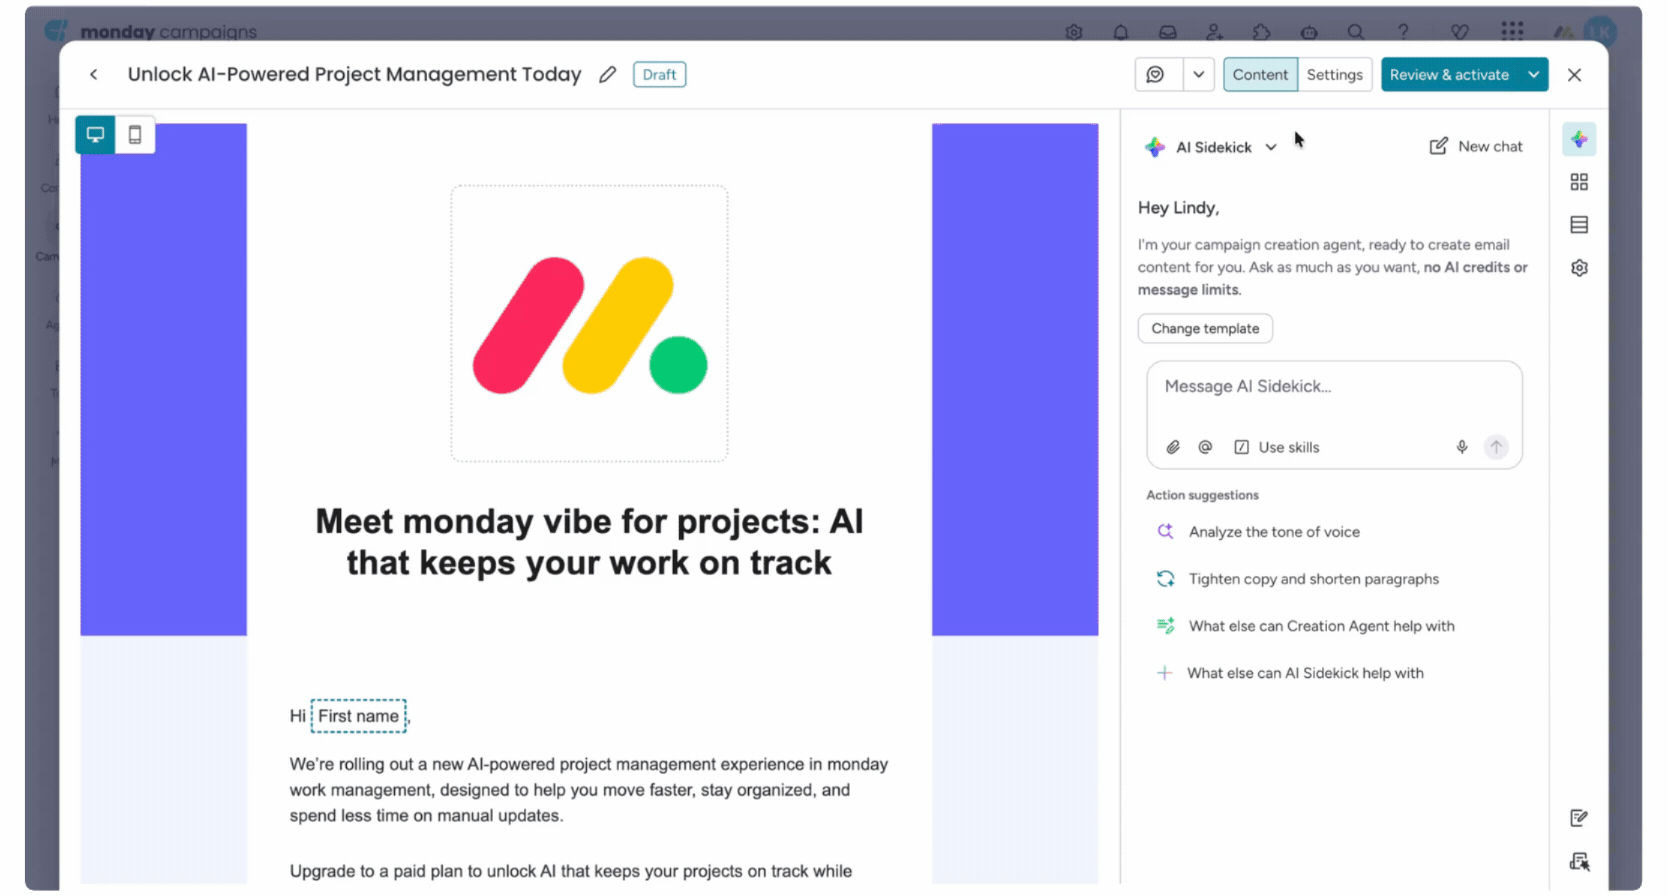Click the bottom sidebar icon with cursor
This screenshot has height=896, width=1668.
tap(1579, 861)
